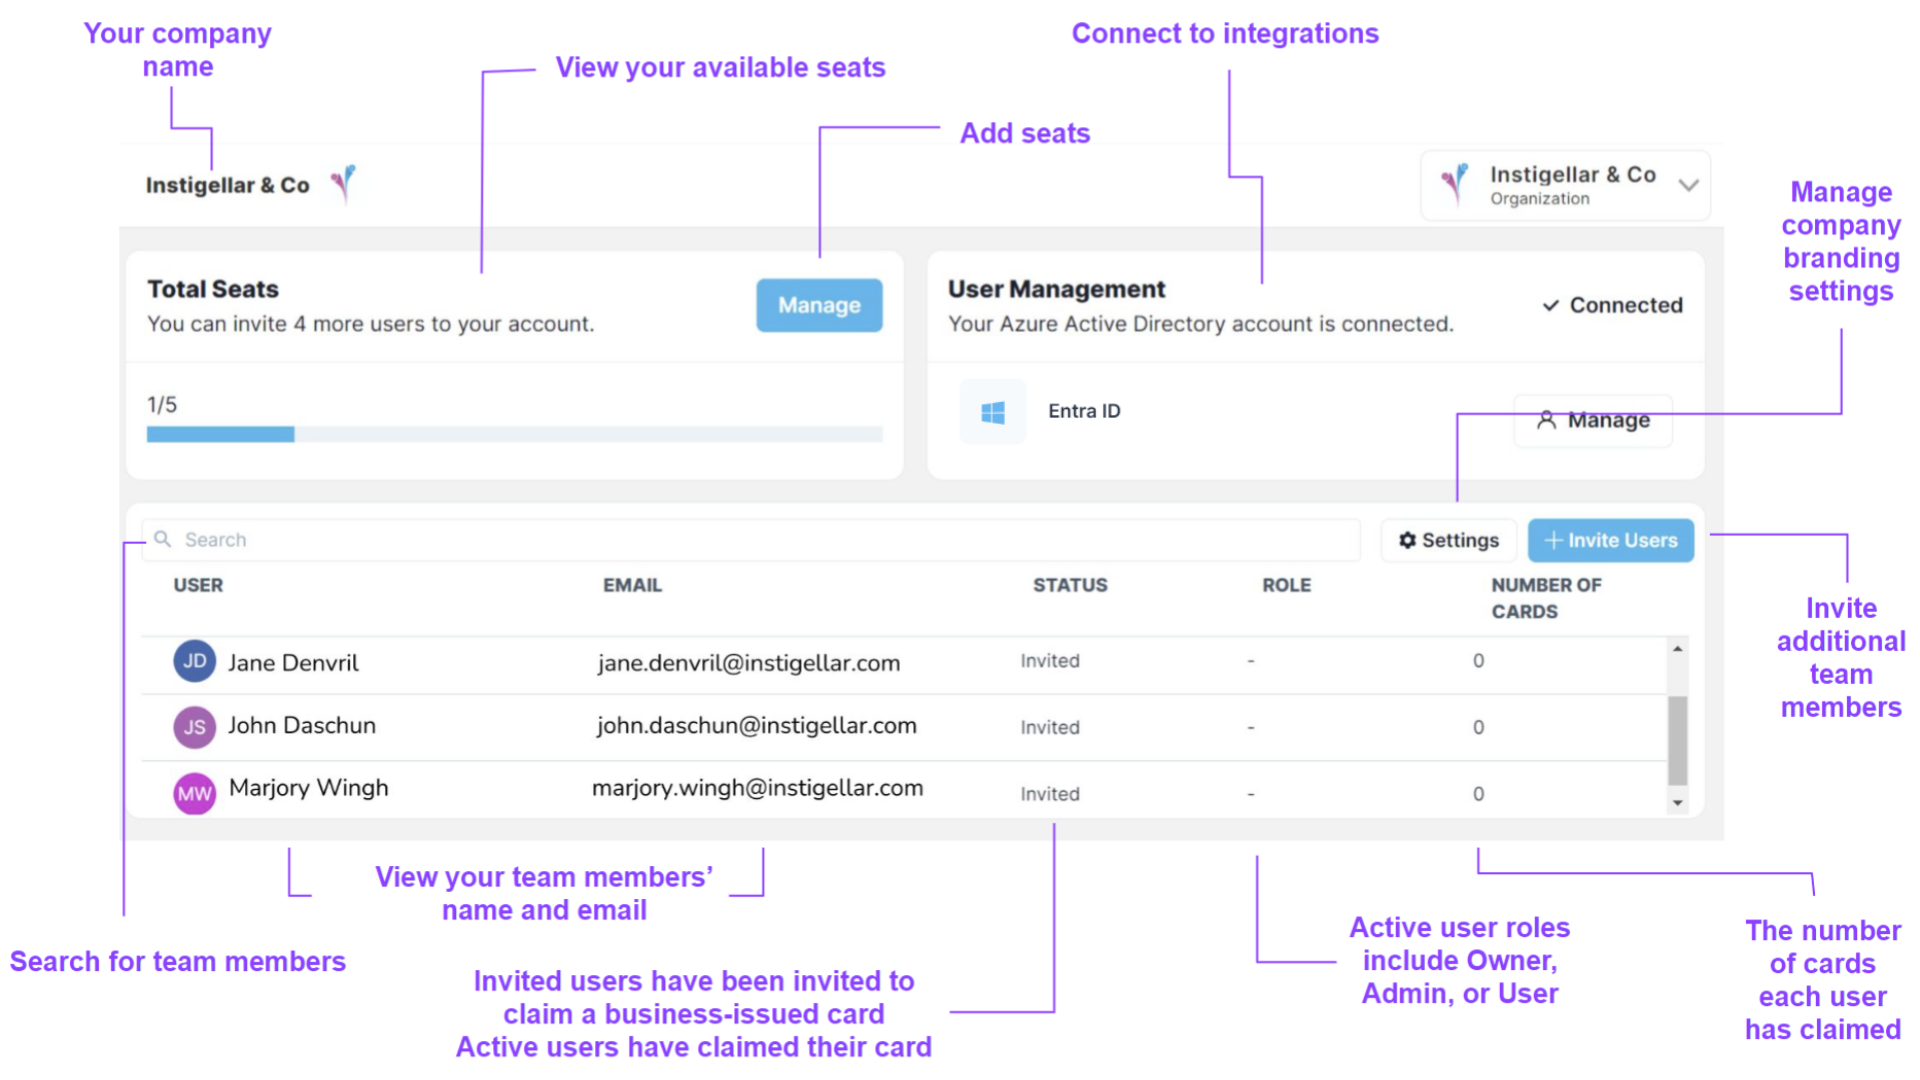Click the organization logo in the switcher
The image size is (1920, 1080).
(1455, 184)
